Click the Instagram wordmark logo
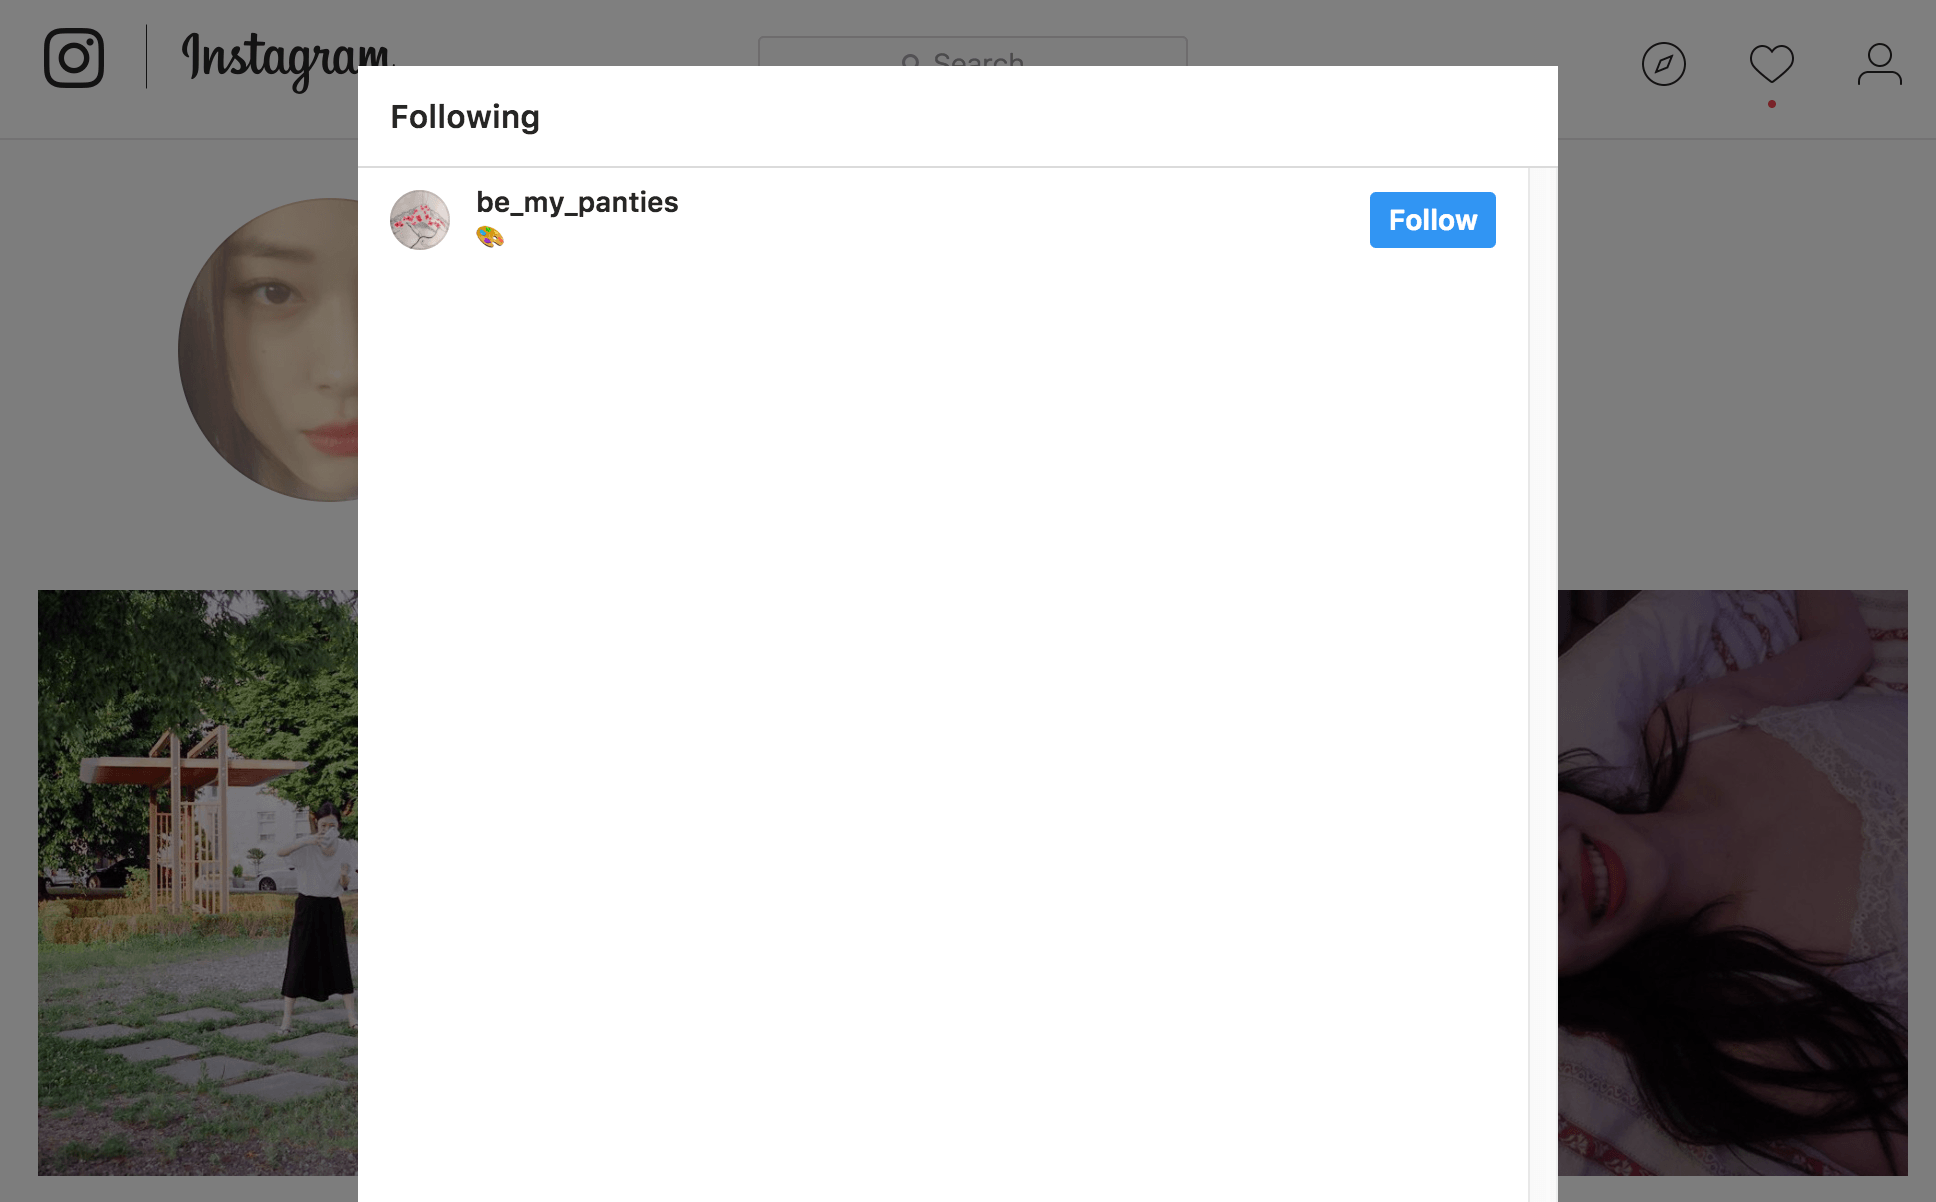The height and width of the screenshot is (1202, 1936). 284,58
